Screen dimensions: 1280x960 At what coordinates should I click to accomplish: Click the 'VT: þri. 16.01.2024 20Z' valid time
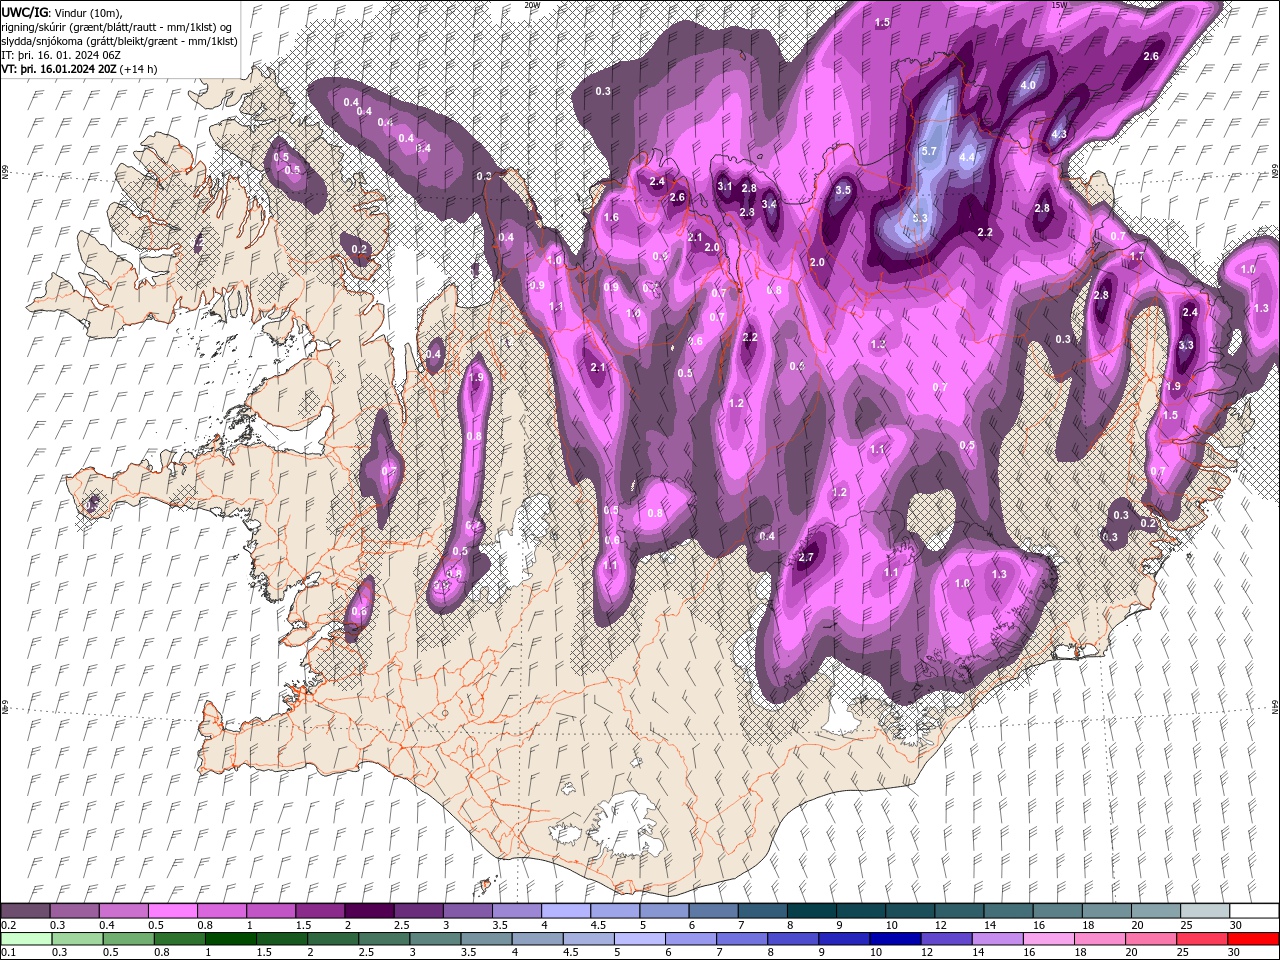(59, 70)
